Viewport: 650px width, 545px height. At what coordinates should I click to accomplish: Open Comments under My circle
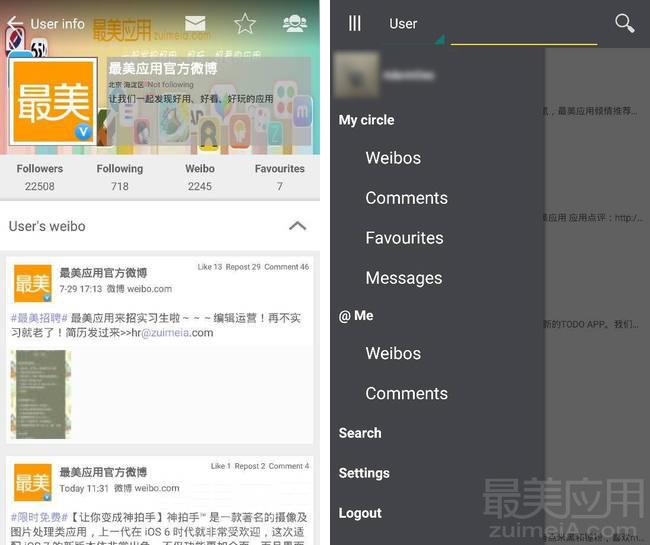tap(406, 198)
